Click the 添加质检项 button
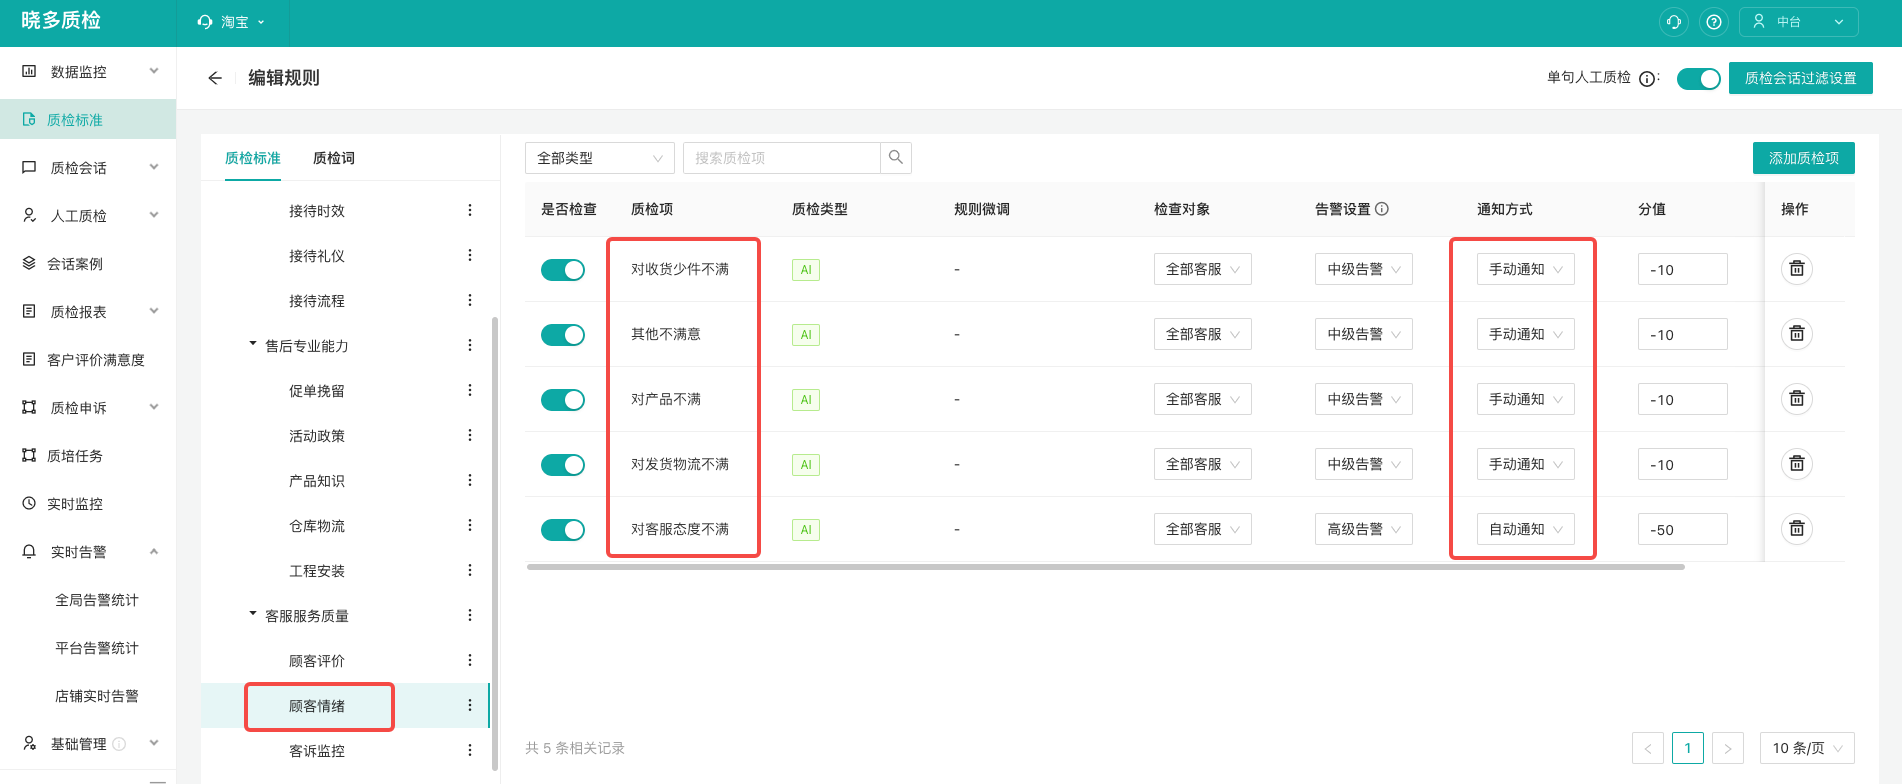1902x784 pixels. coord(1804,158)
